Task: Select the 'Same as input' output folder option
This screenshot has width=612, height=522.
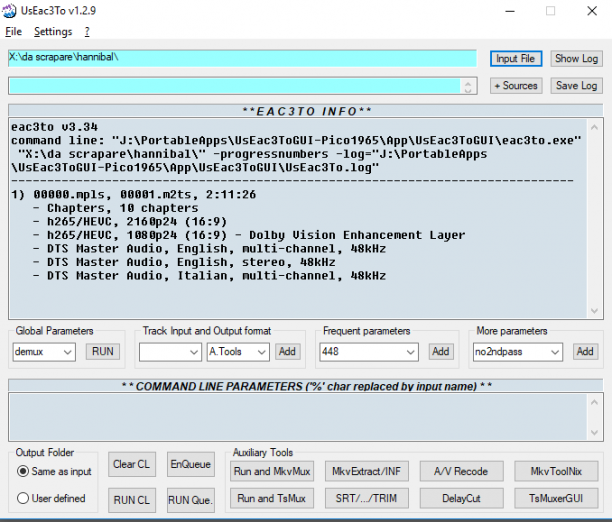Action: [54, 472]
